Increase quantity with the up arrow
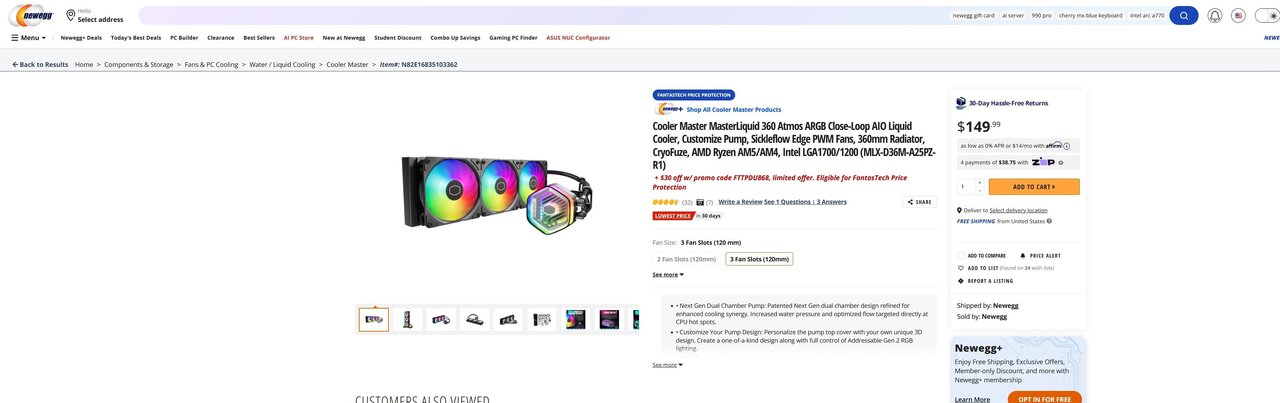The height and width of the screenshot is (403, 1280). [x=980, y=183]
